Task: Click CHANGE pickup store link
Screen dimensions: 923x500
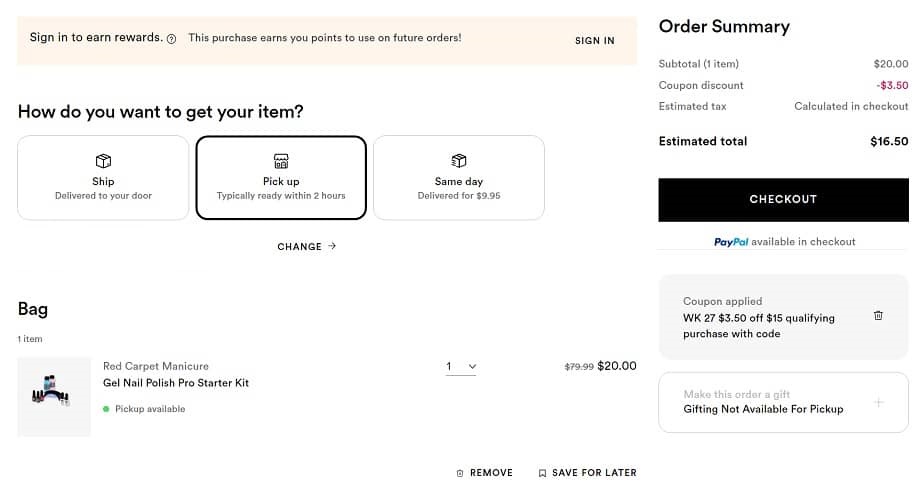Action: pyautogui.click(x=306, y=247)
